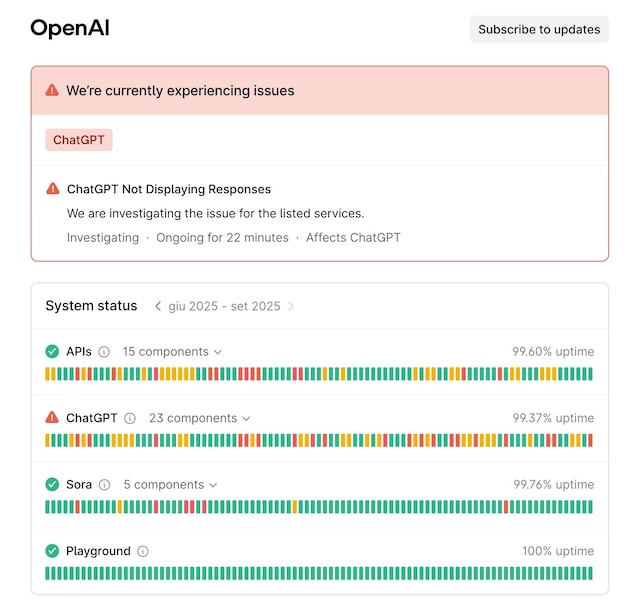Screen dimensions: 638x607
Task: Click the info icon next to Sora
Action: click(105, 485)
